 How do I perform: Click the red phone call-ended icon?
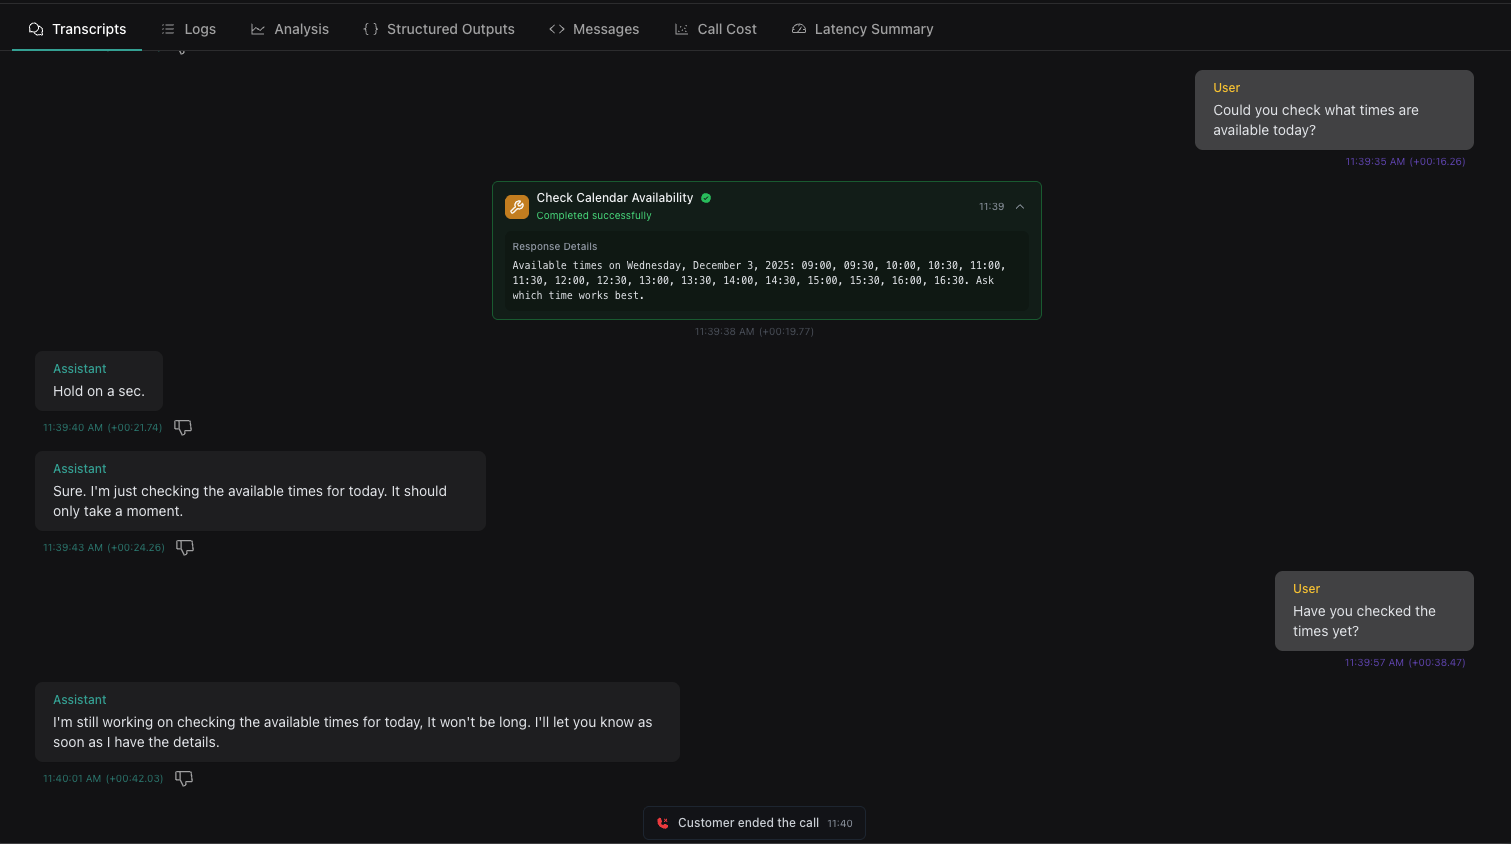(x=662, y=823)
